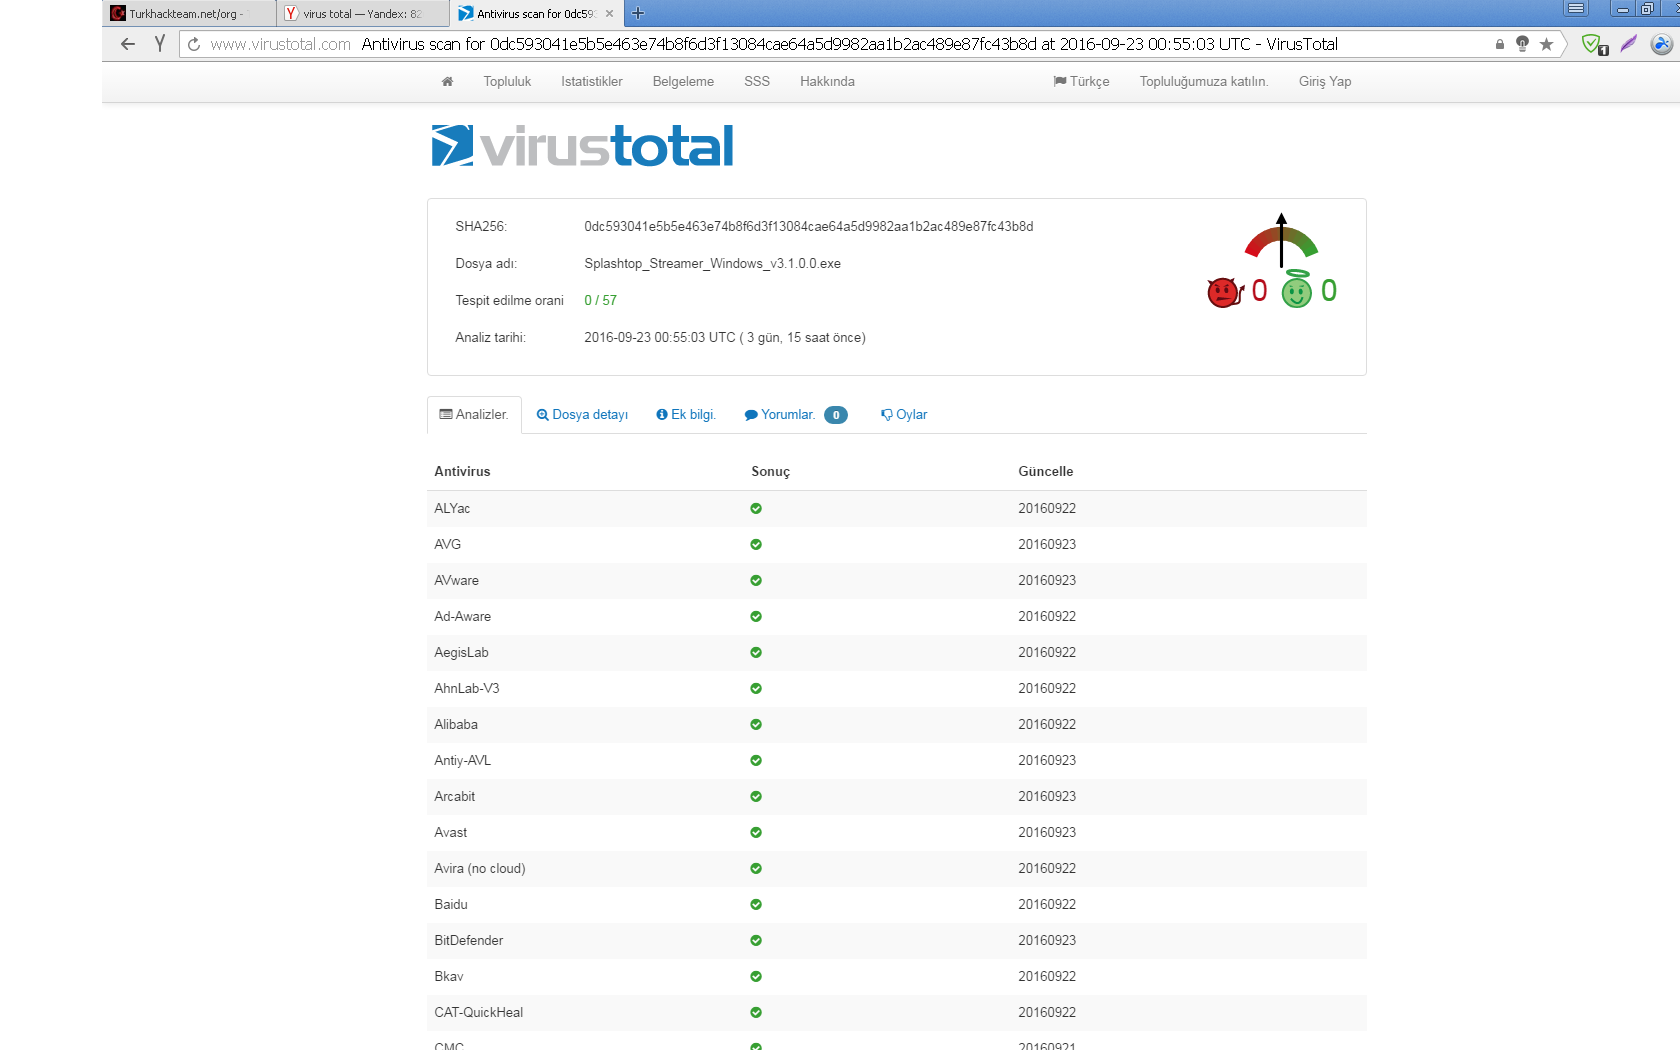This screenshot has width=1680, height=1050.
Task: Click the padlock security icon
Action: [1499, 44]
